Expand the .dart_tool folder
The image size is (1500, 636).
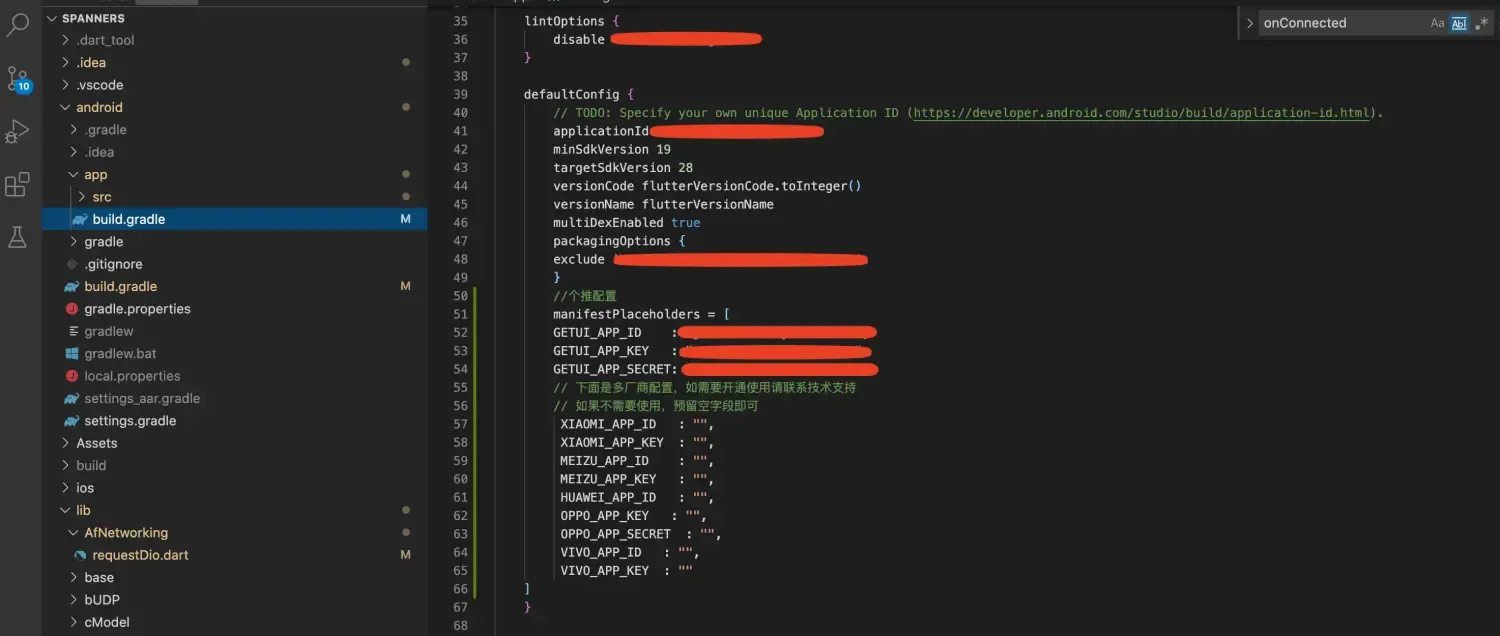pyautogui.click(x=105, y=40)
